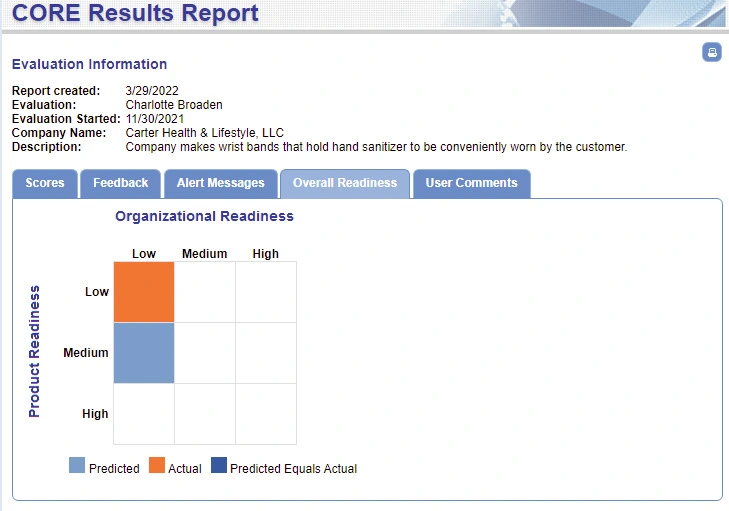
Task: Click the print icon at top right
Action: click(711, 52)
